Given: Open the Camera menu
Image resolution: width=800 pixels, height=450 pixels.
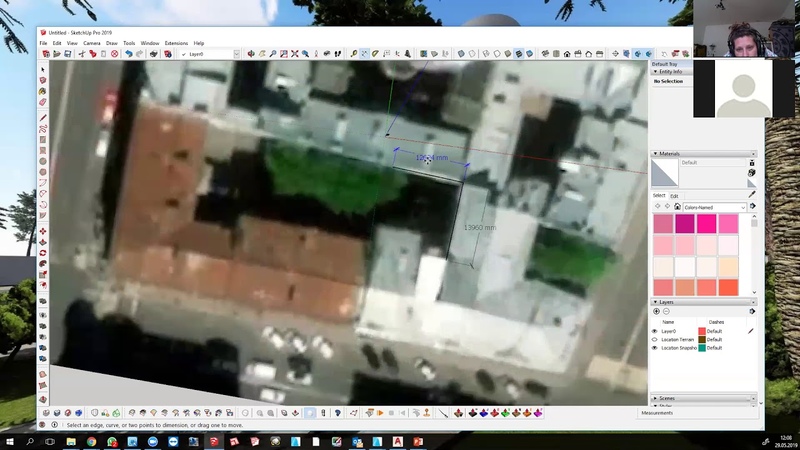Looking at the screenshot, I should coord(92,43).
